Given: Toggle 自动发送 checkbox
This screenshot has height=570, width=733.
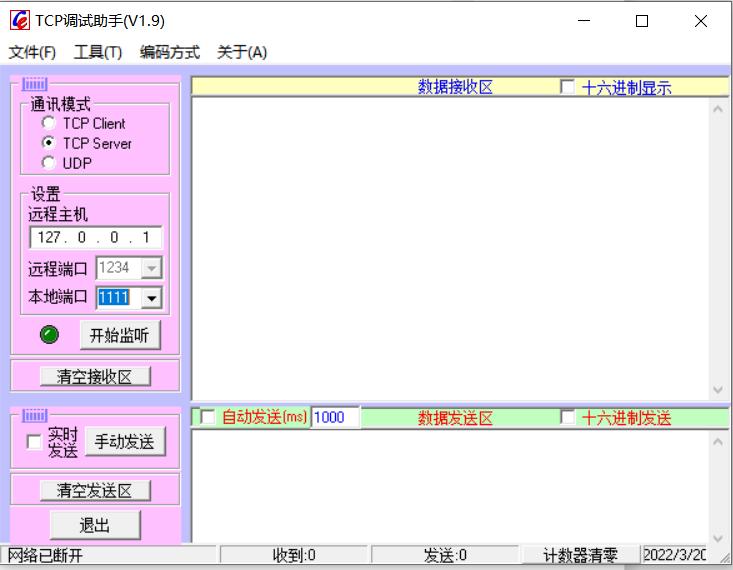Looking at the screenshot, I should point(208,417).
